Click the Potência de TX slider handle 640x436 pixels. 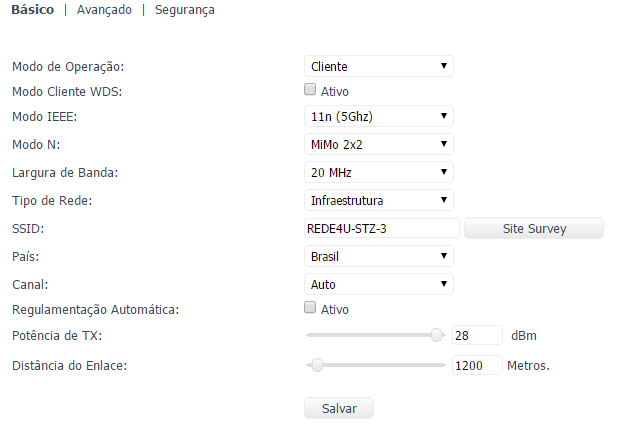coord(437,335)
